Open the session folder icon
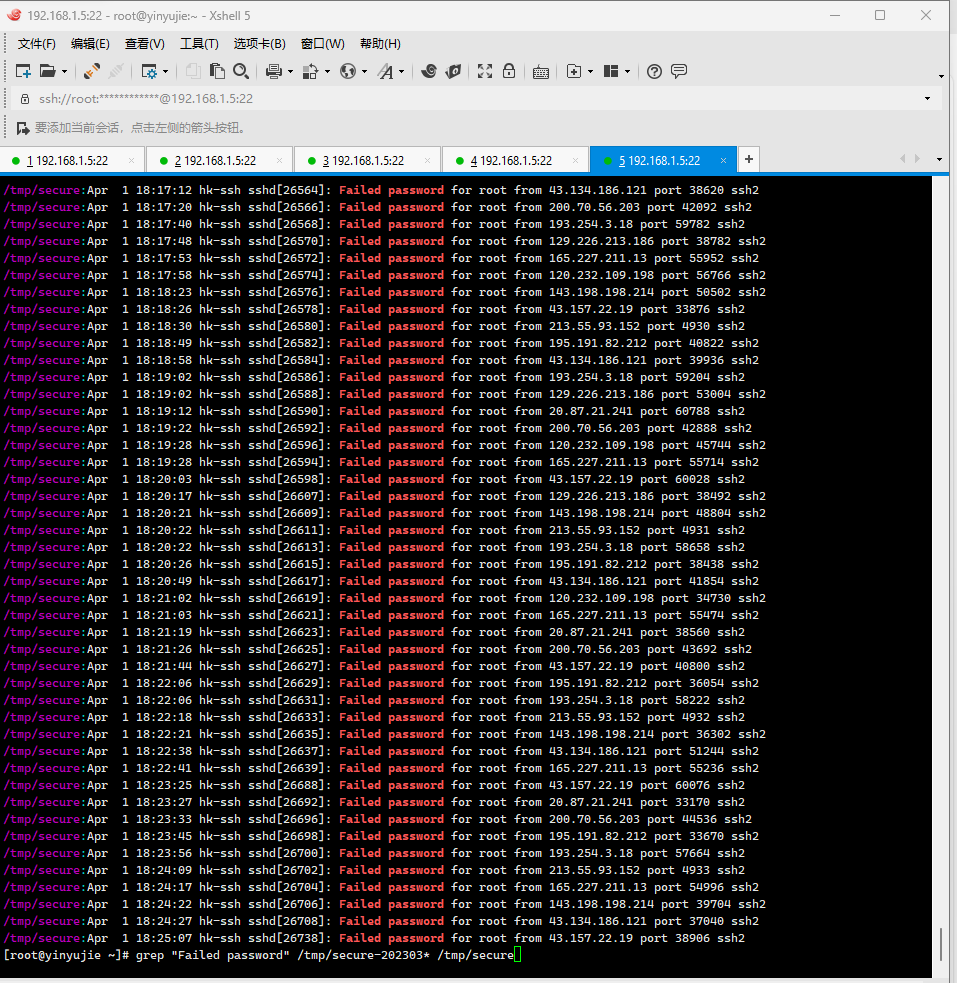957x983 pixels. tap(48, 71)
